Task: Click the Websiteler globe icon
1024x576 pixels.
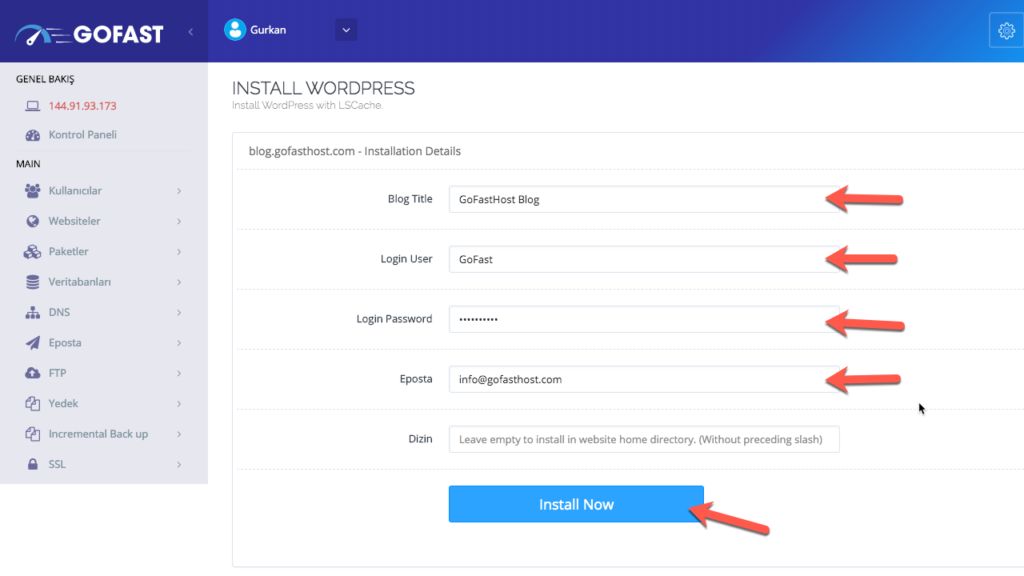Action: click(x=32, y=221)
